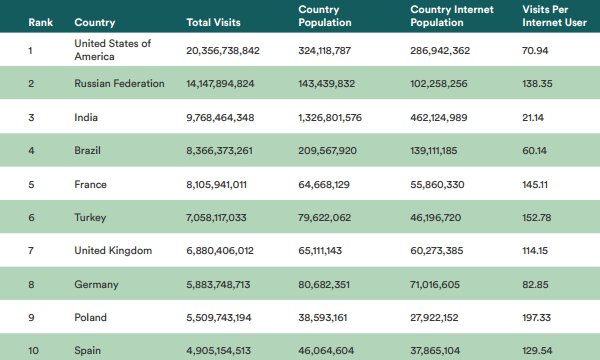Viewport: 600px width, 360px height.
Task: Select the Russian Federation country cell
Action: click(x=119, y=83)
